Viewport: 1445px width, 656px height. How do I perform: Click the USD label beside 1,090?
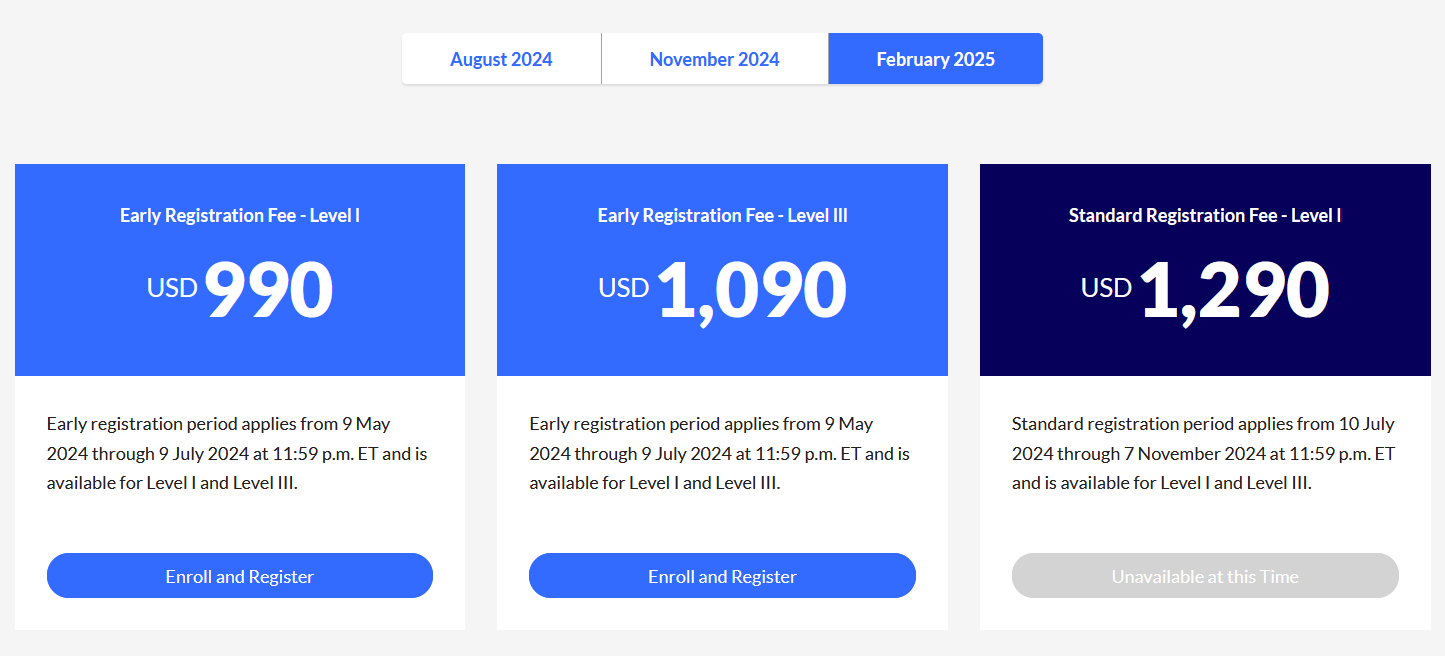pyautogui.click(x=624, y=289)
